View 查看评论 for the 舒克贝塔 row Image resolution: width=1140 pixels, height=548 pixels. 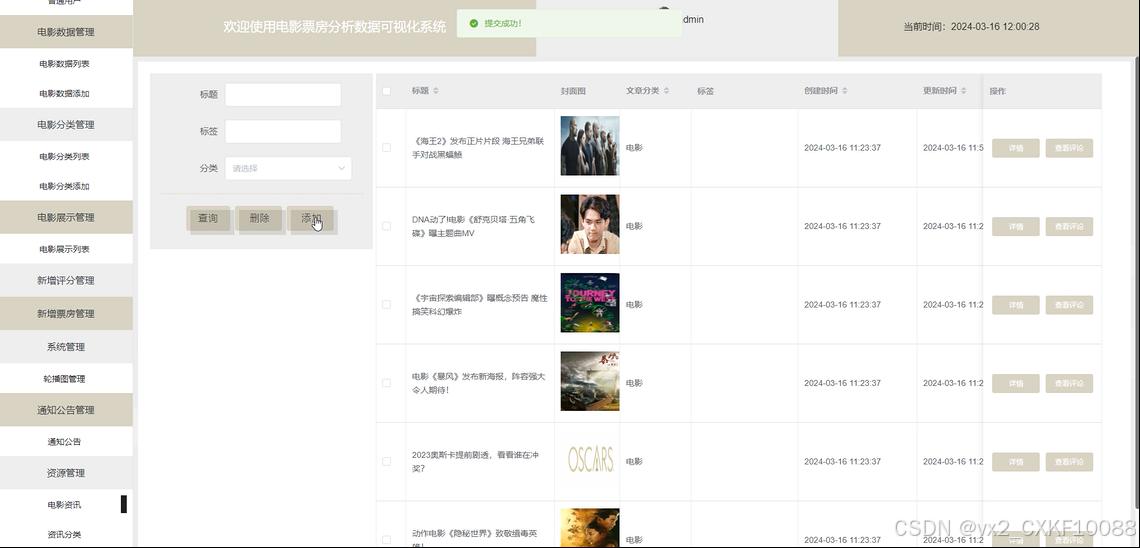pyautogui.click(x=1069, y=227)
